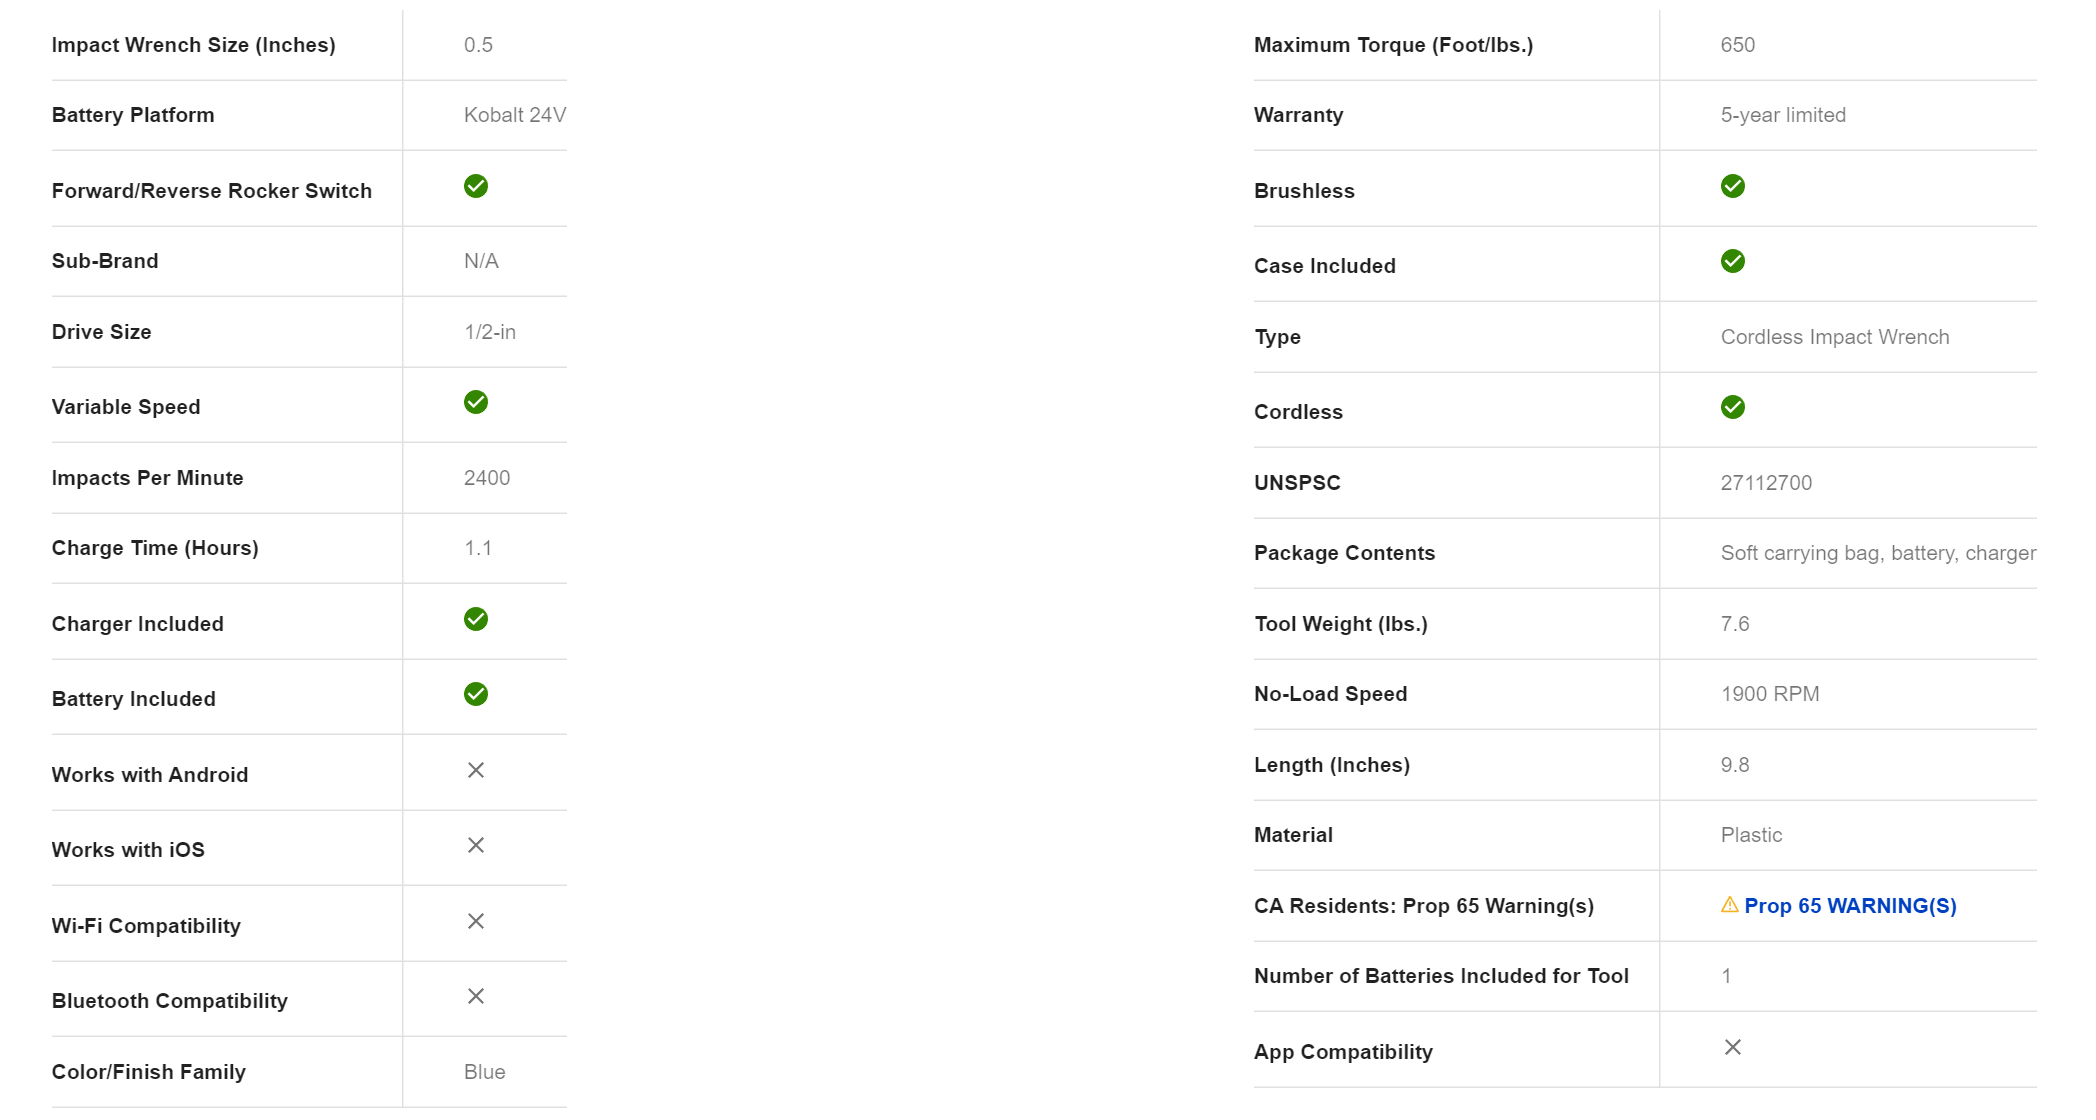Click the Forward/Reverse Rocker Switch green checkmark
This screenshot has width=2096, height=1120.
click(x=476, y=186)
